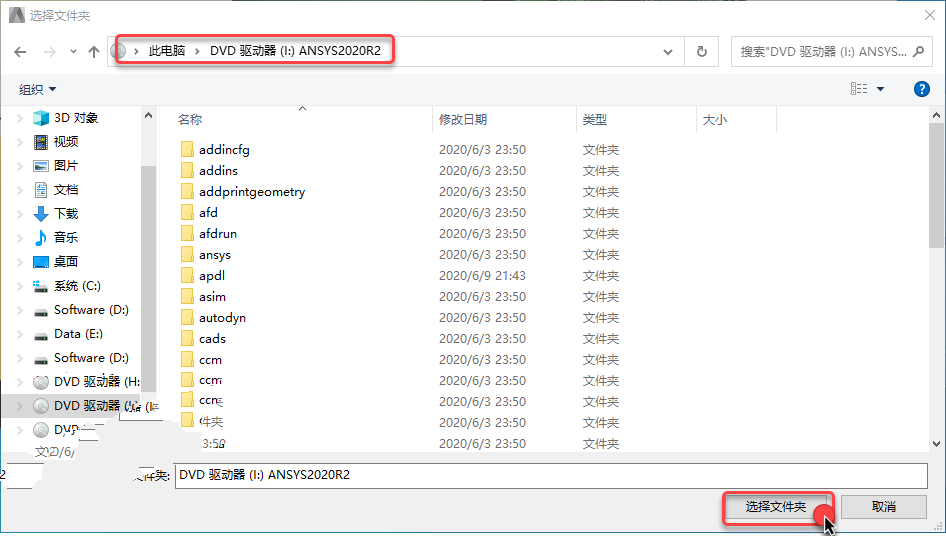Expand the Data (E:) tree node
The height and width of the screenshot is (536, 946).
point(19,334)
